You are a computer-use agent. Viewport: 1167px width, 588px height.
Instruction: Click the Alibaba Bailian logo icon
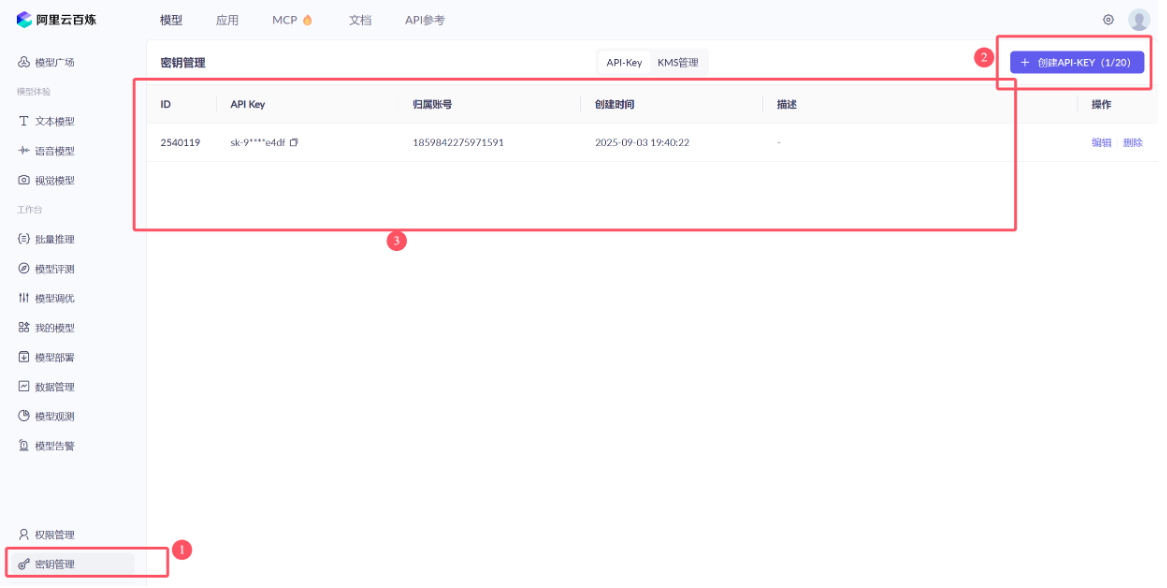click(x=24, y=20)
